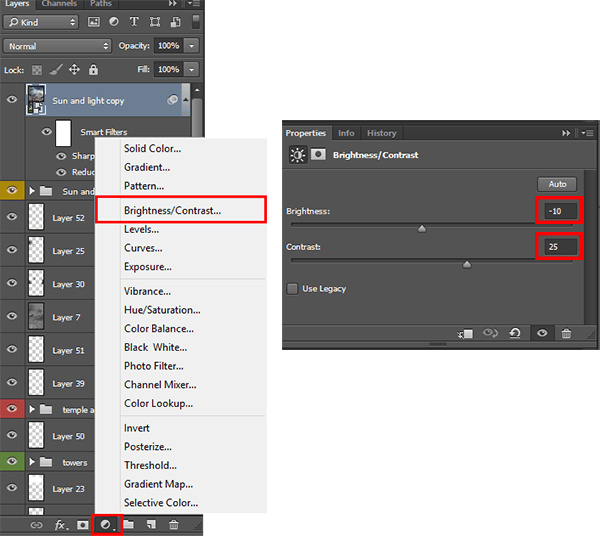Switch to the History tab
Screen dimensions: 600x536
(x=382, y=133)
